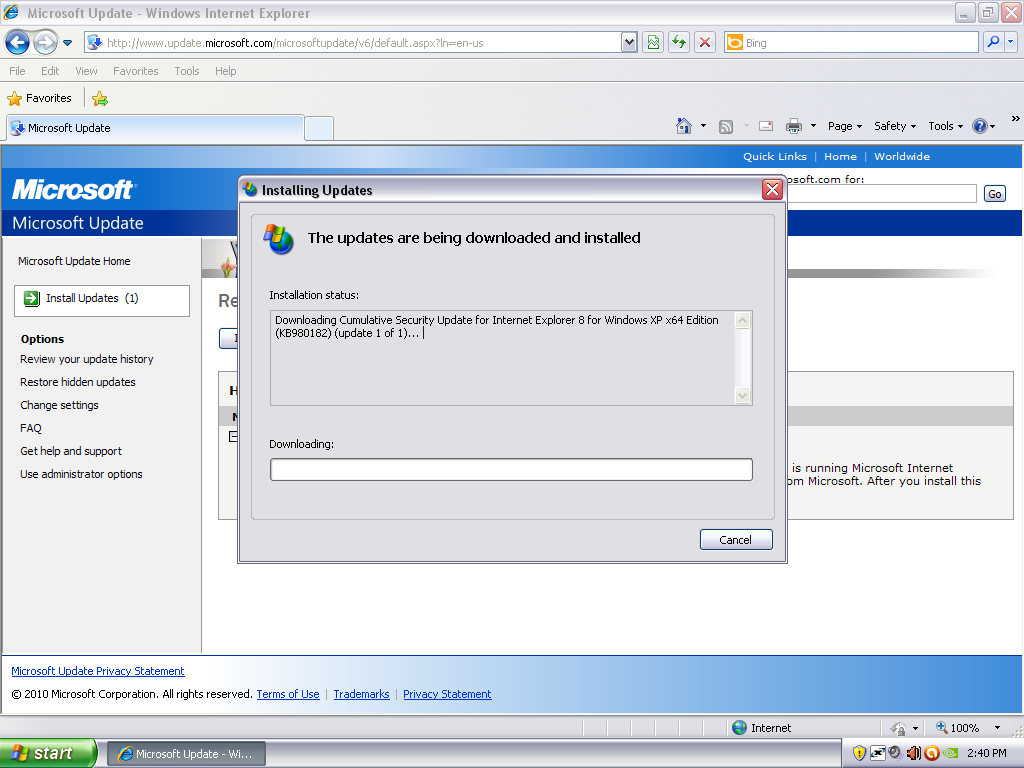Click the address bar URL field
Viewport: 1024px width, 768px height.
point(353,43)
